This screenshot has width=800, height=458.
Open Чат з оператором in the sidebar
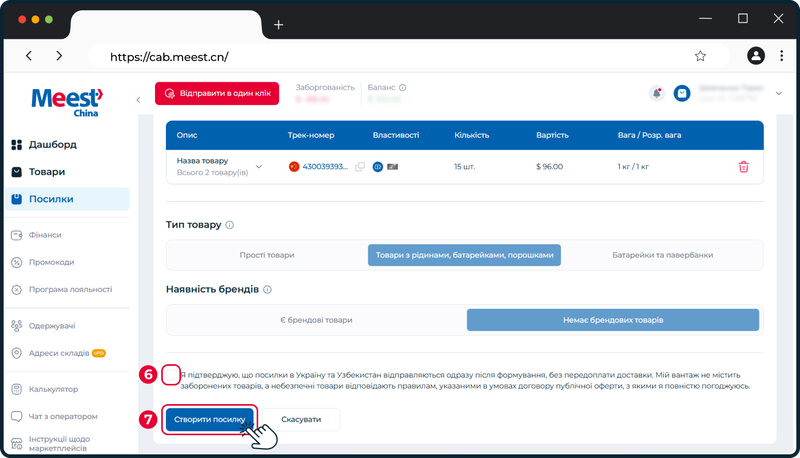click(x=63, y=416)
